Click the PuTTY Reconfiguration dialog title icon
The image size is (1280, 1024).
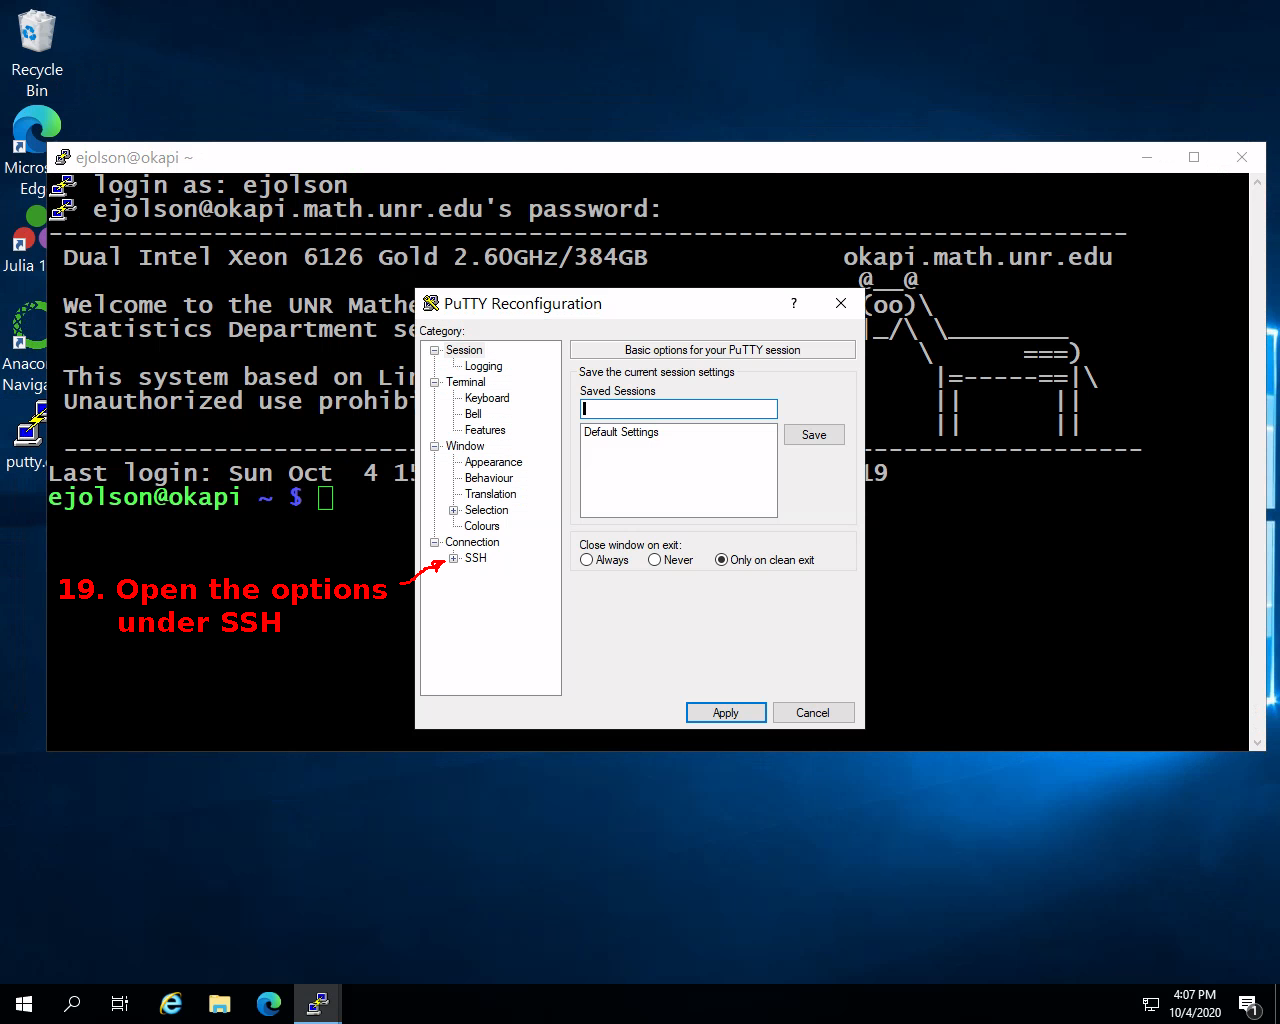[431, 303]
